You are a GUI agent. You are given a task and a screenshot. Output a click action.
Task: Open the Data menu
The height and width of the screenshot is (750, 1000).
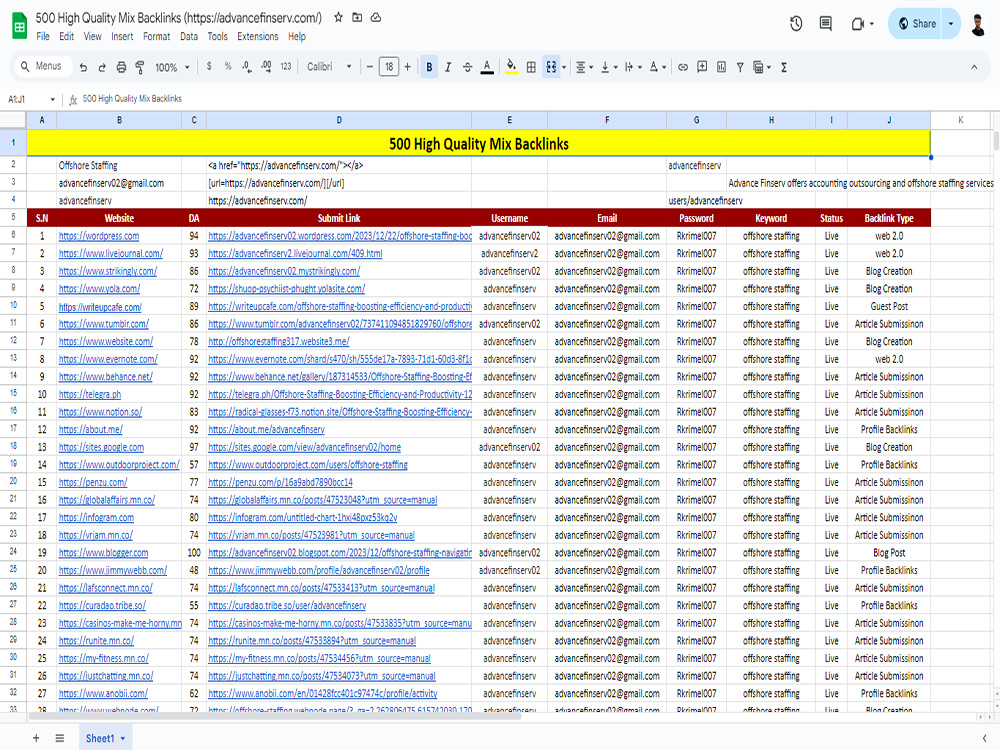(189, 36)
